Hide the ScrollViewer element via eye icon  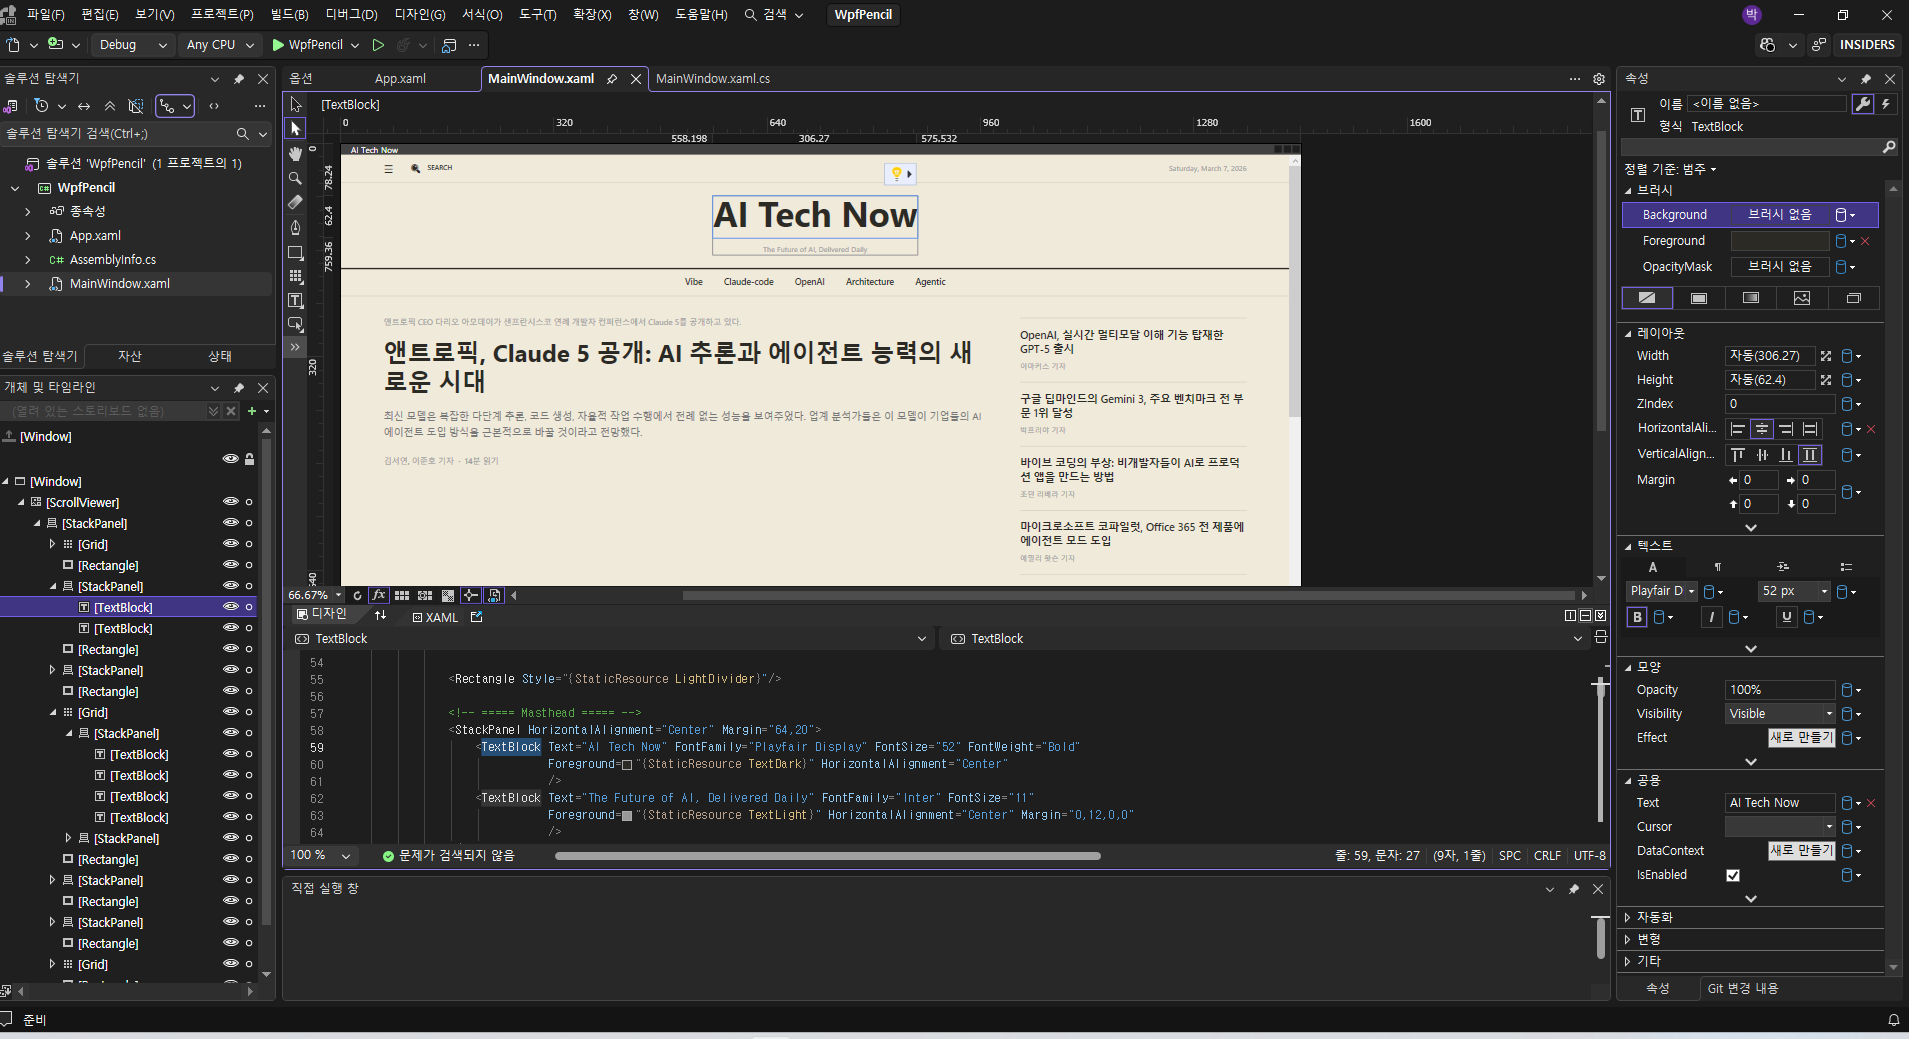(230, 502)
